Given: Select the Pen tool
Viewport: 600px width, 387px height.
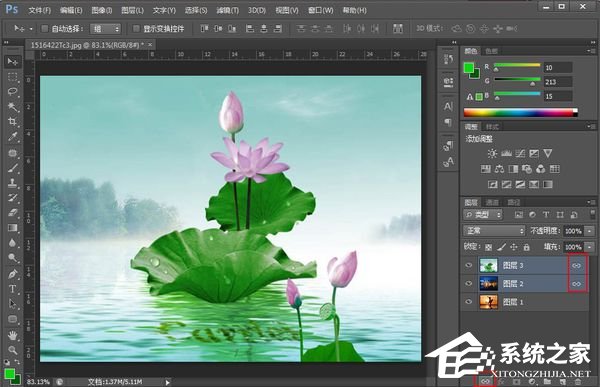Looking at the screenshot, I should pos(13,274).
